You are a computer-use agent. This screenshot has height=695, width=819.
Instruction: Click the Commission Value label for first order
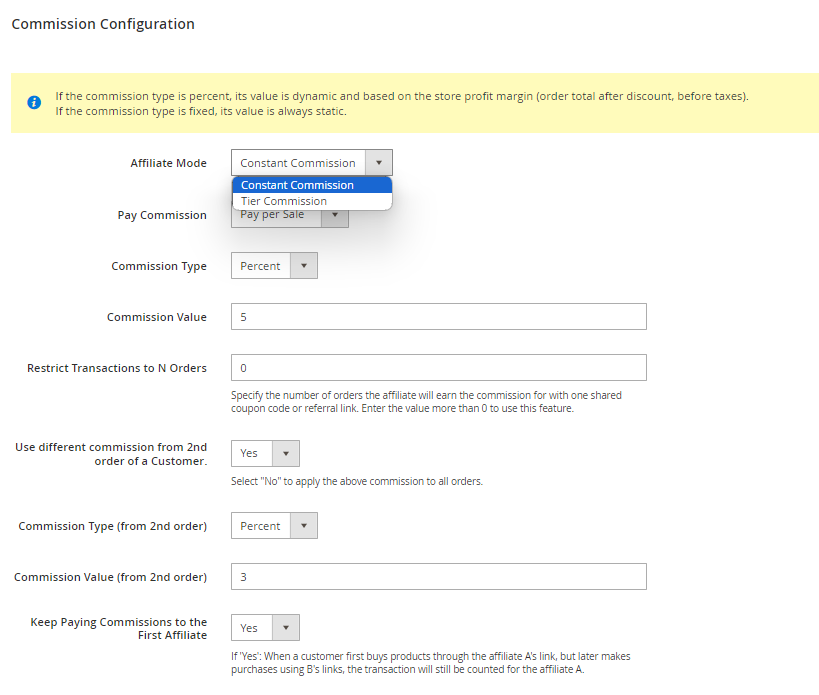pos(157,317)
